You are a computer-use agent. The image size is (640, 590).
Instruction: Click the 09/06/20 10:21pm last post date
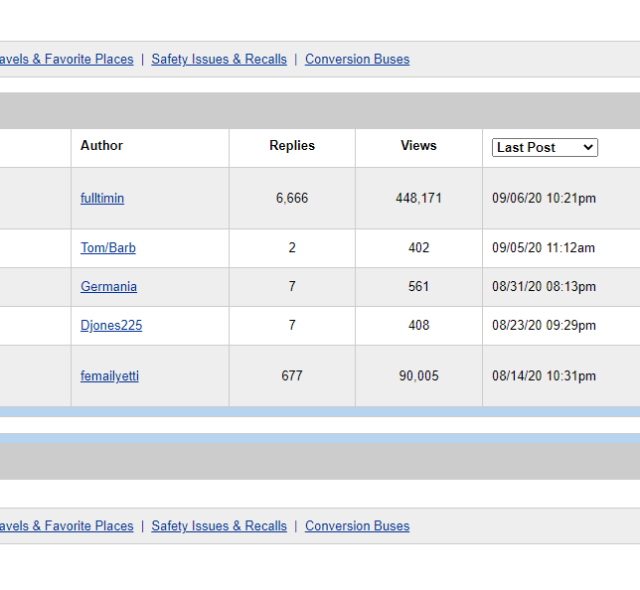click(544, 198)
